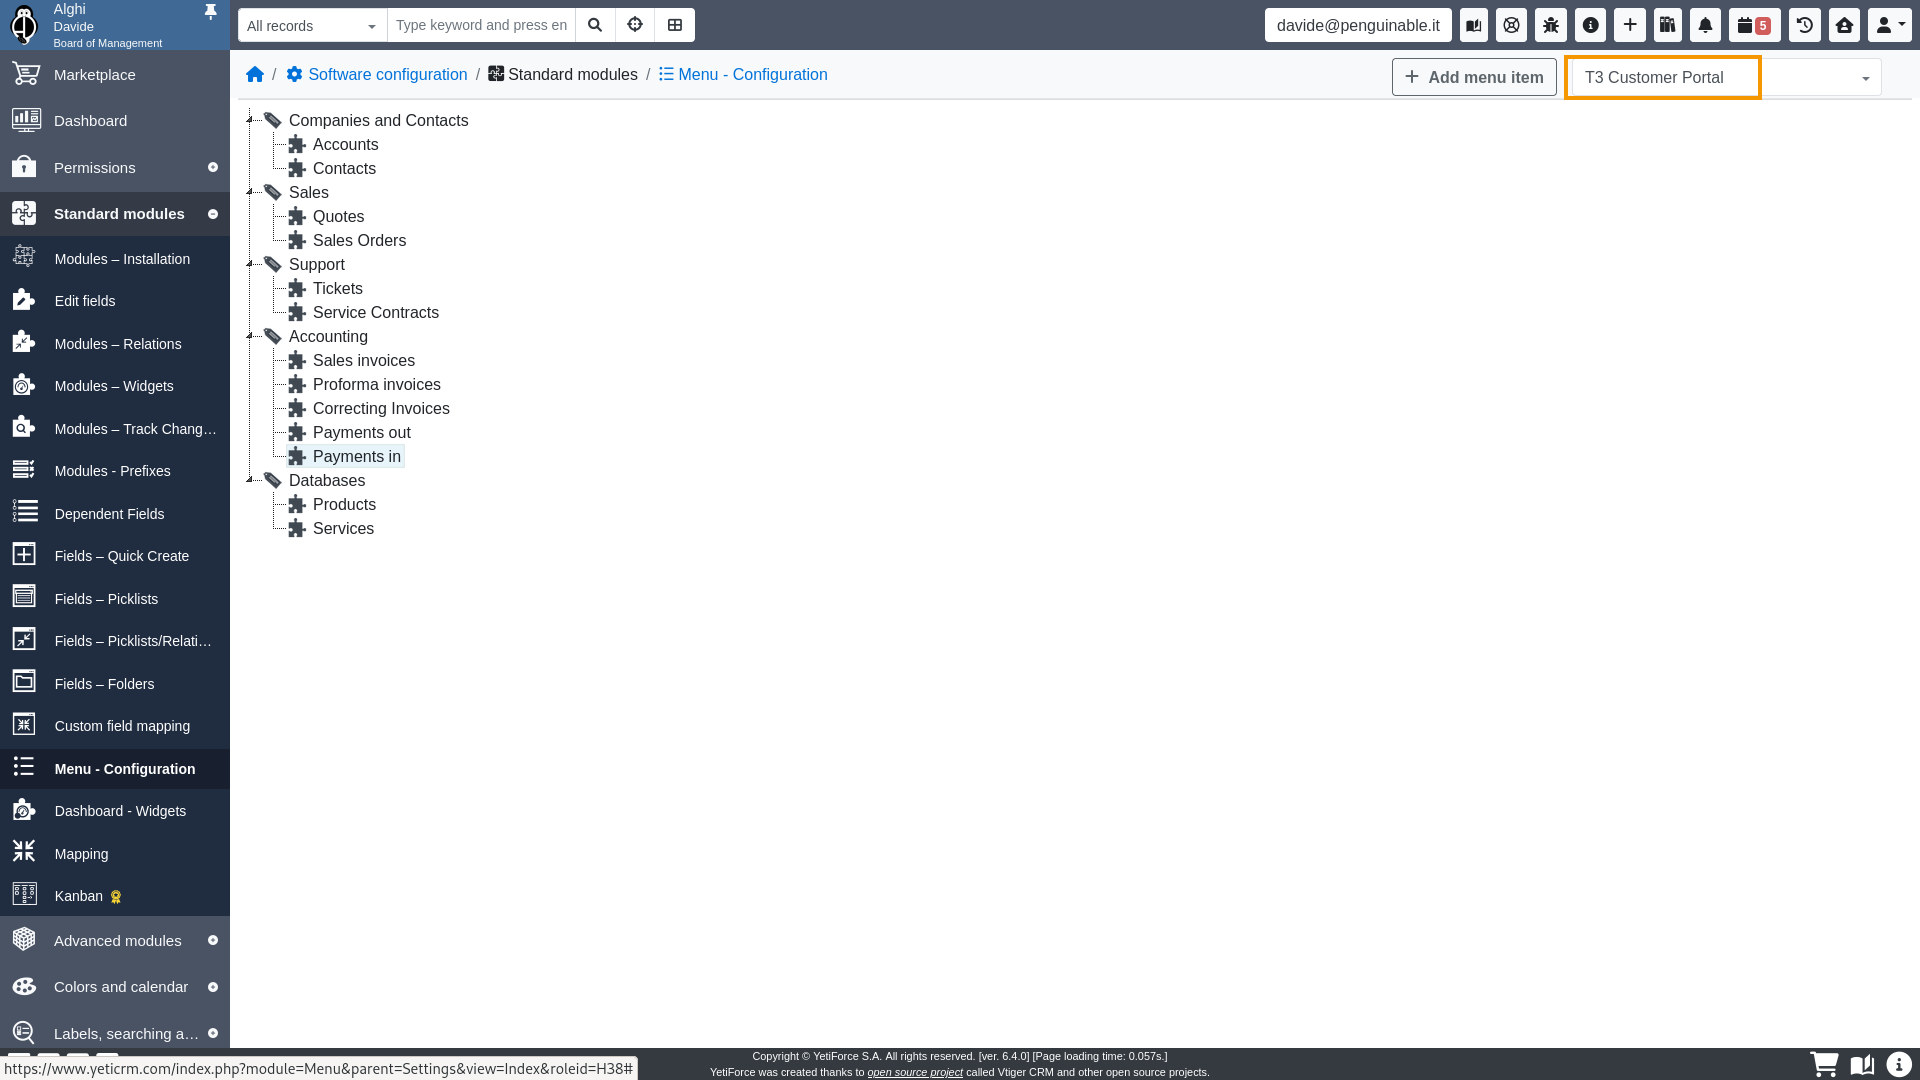The height and width of the screenshot is (1080, 1920).
Task: Pin the sidebar with pushpin icon
Action: (x=210, y=12)
